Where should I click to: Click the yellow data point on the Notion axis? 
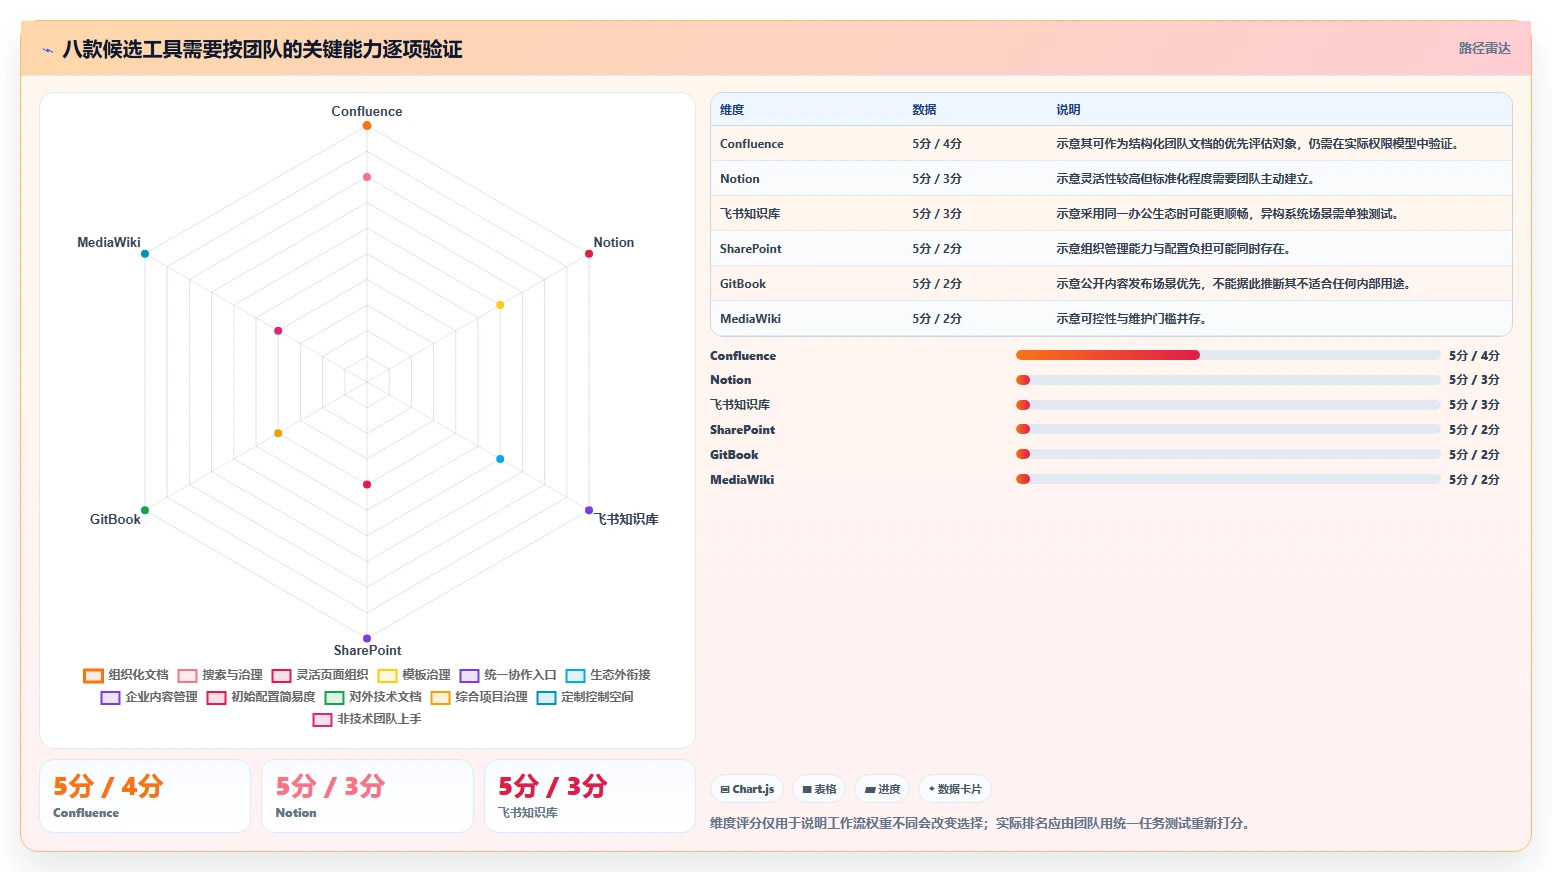point(500,305)
